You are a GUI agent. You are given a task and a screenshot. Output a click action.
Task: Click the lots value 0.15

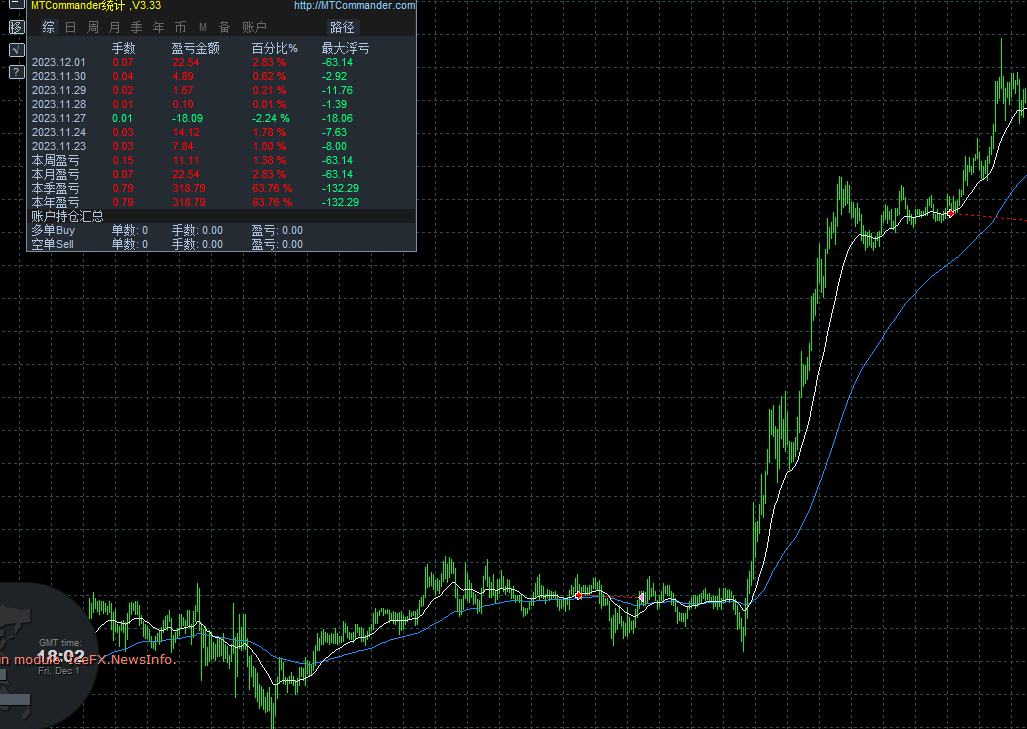click(x=122, y=160)
